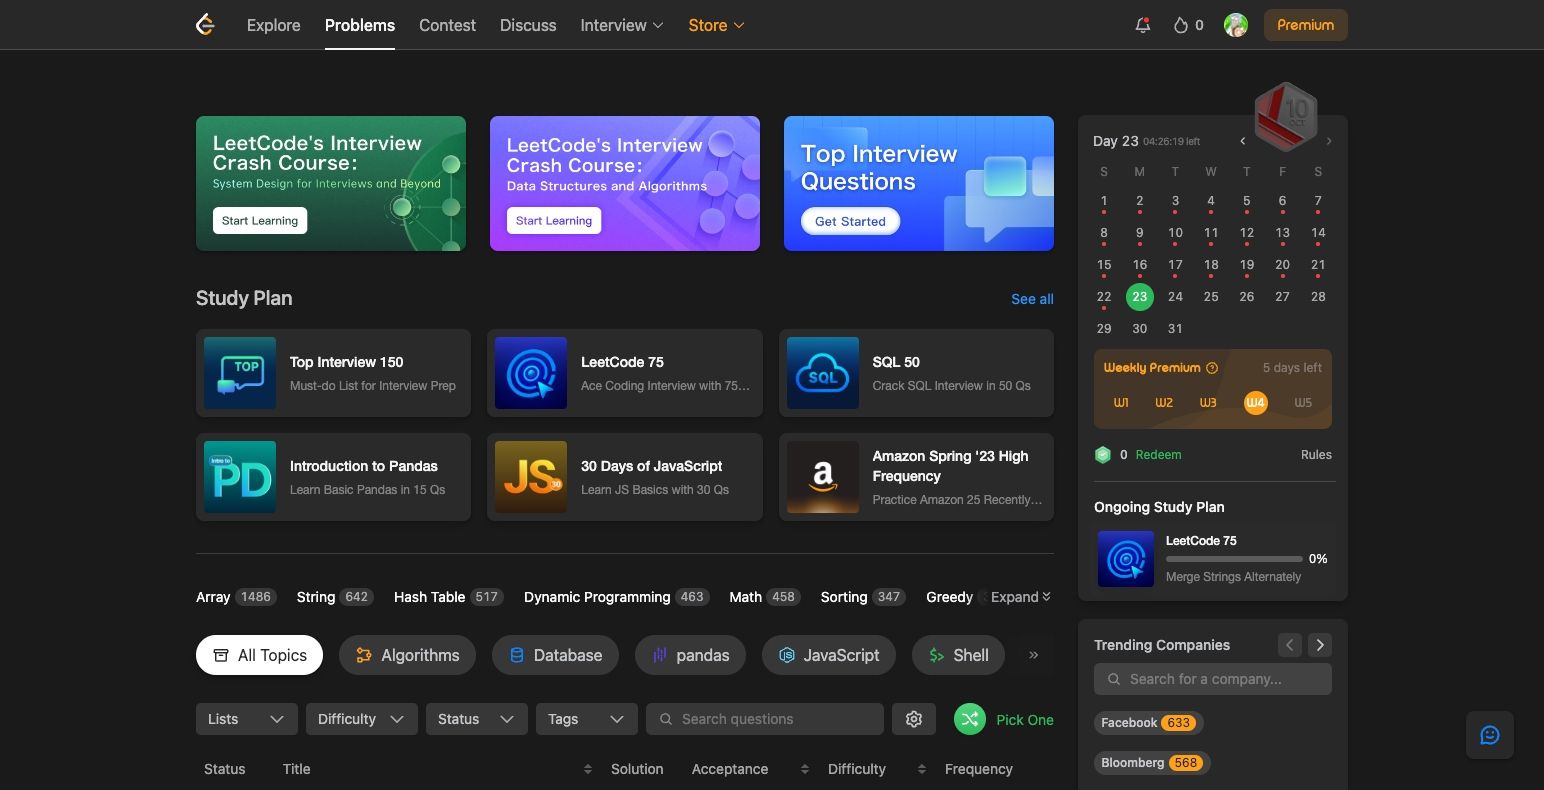Viewport: 1544px width, 790px height.
Task: Click the Premium button
Action: click(1305, 25)
